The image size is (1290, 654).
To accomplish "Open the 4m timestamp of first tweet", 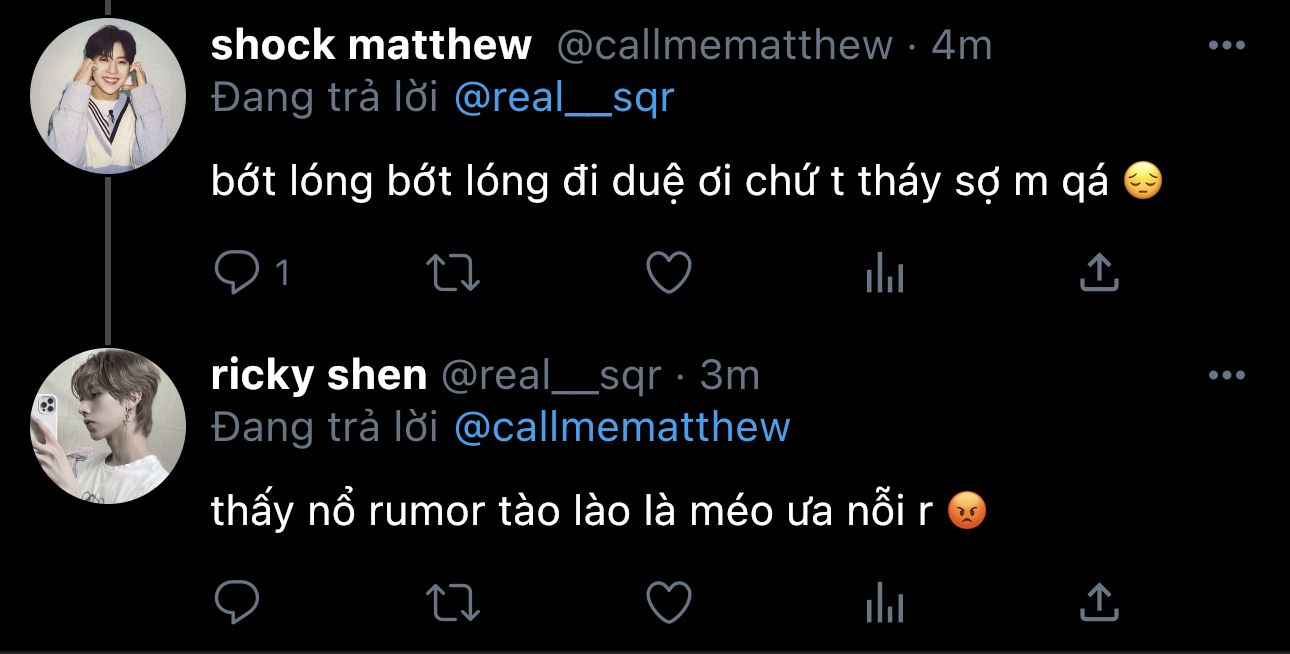I will [961, 45].
